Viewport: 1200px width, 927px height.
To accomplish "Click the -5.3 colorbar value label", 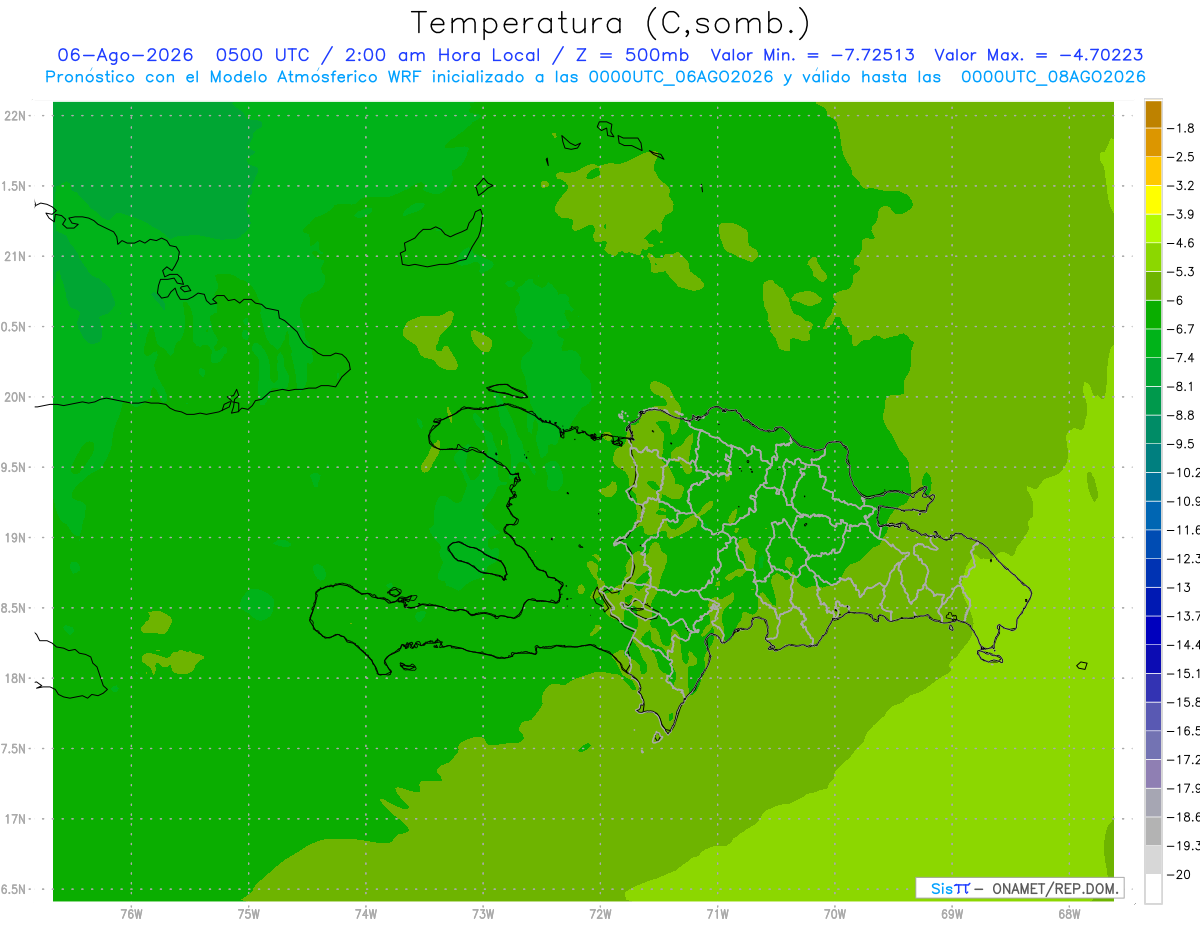I will (1181, 271).
